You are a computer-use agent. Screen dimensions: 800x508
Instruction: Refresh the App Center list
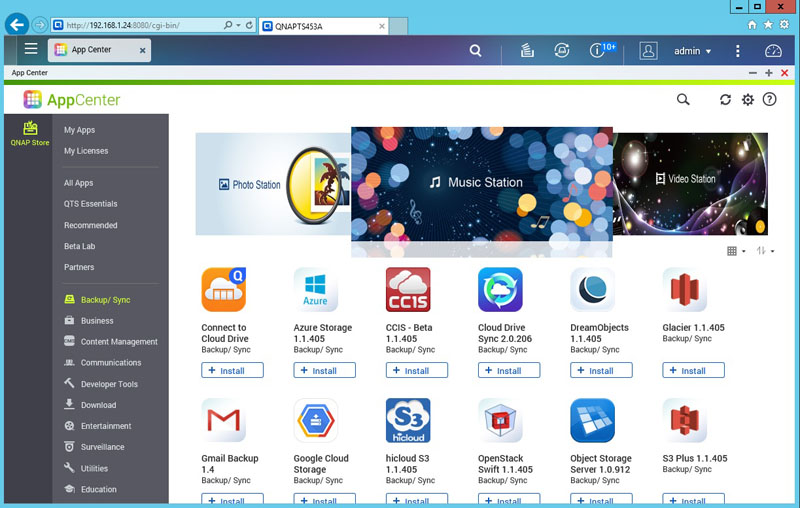[725, 99]
